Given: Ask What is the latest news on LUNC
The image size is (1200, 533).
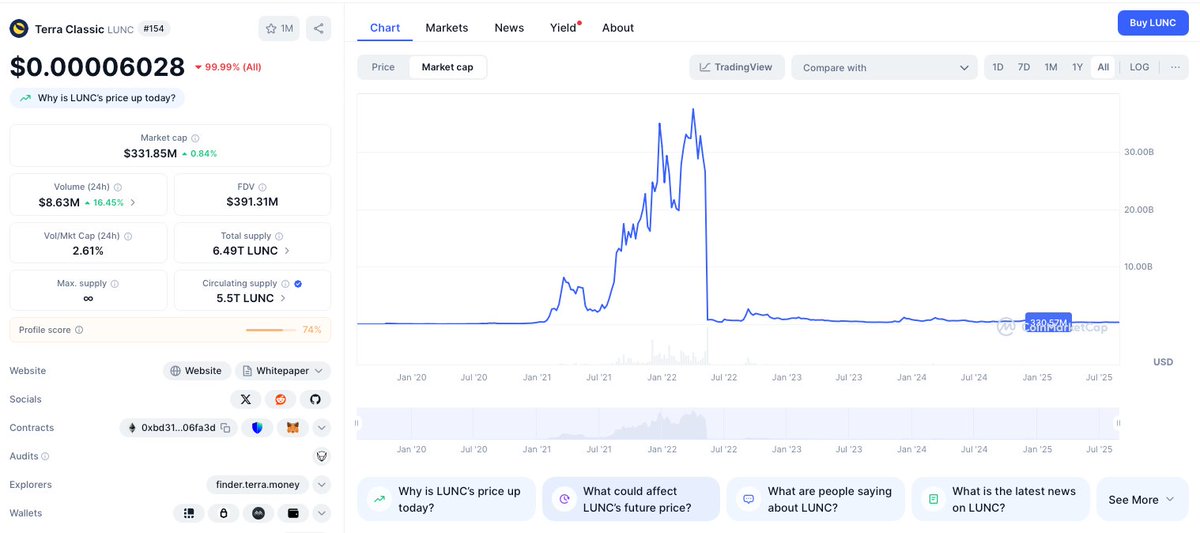Looking at the screenshot, I should [1001, 499].
